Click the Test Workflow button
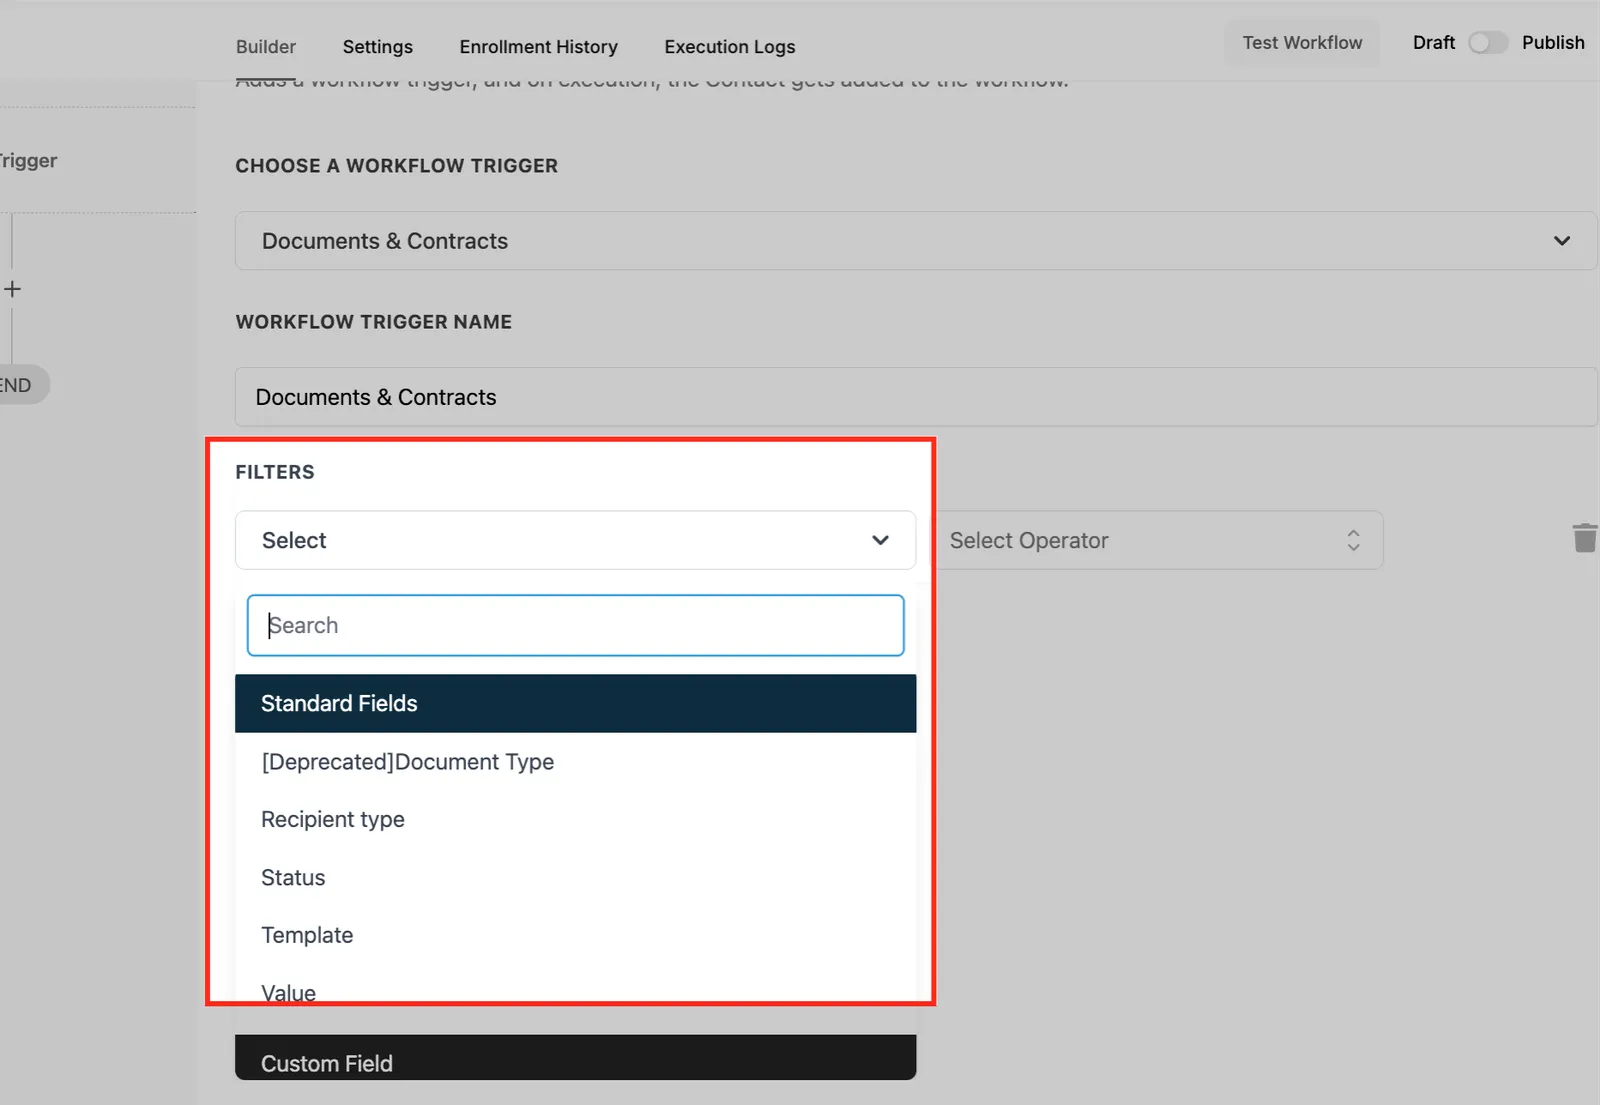Screen dimensions: 1600x1105 click(1302, 43)
